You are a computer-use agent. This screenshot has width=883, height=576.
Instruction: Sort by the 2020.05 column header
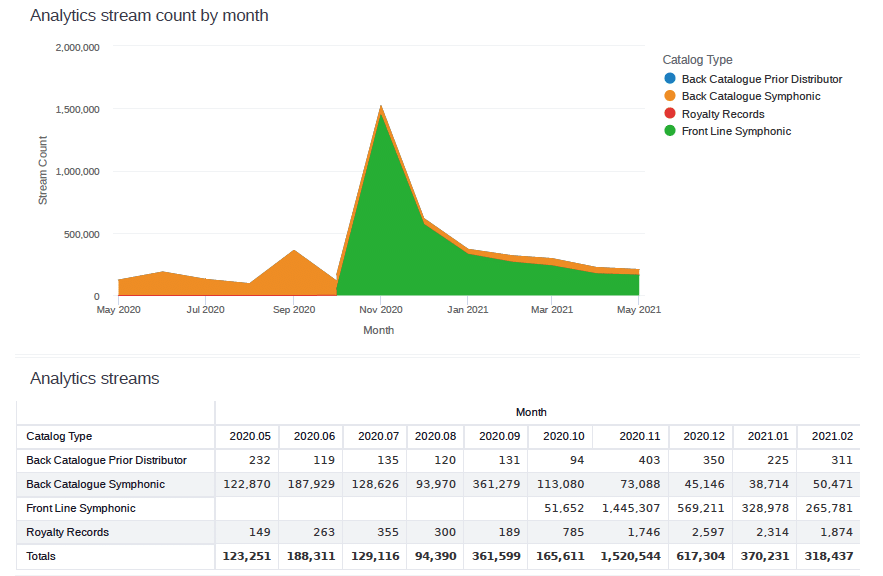tap(250, 436)
